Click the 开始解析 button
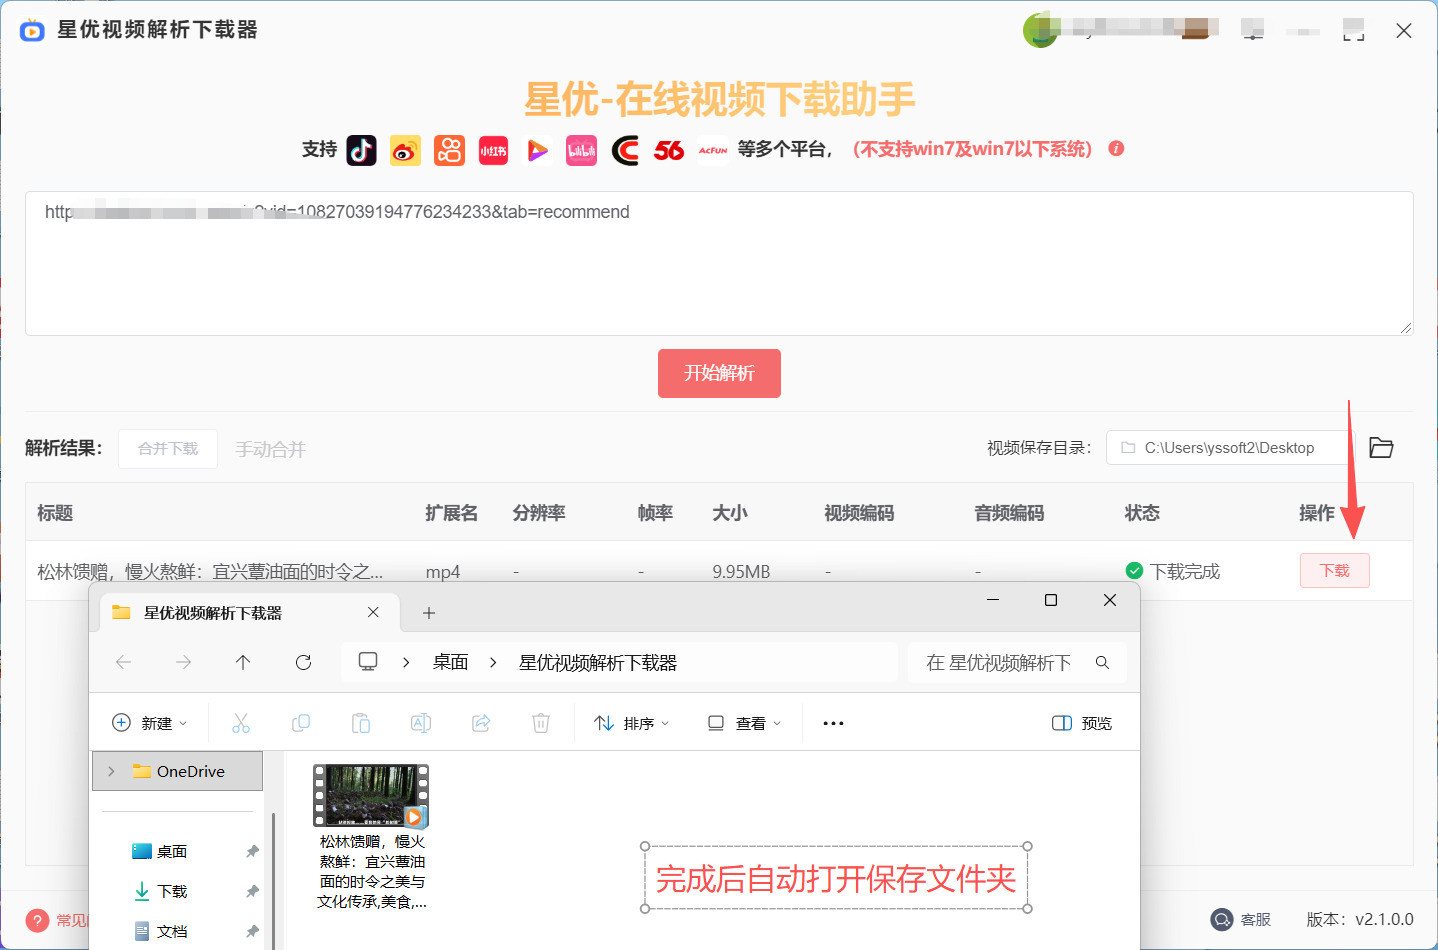The height and width of the screenshot is (950, 1438). [x=719, y=373]
